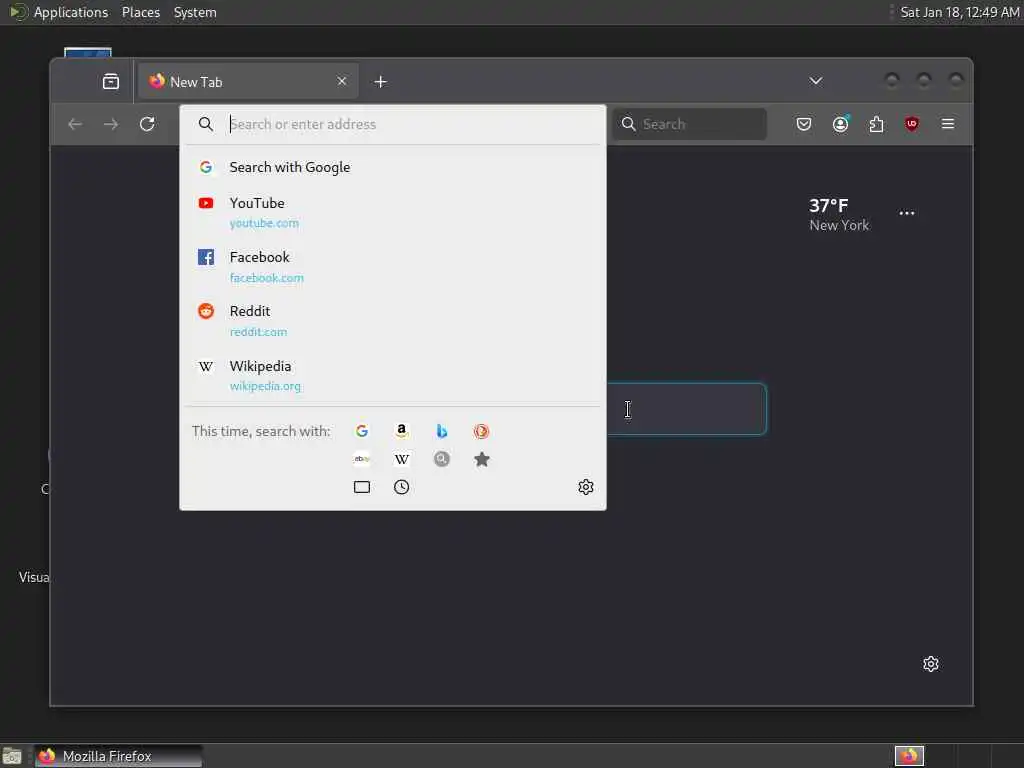Search this time with Amazon icon
The width and height of the screenshot is (1024, 768).
(402, 431)
